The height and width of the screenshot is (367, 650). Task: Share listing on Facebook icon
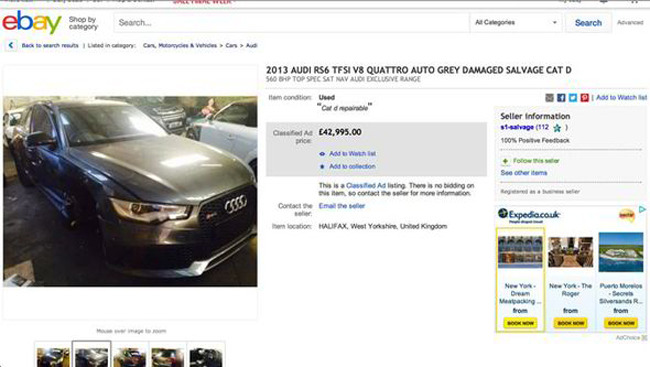point(561,98)
